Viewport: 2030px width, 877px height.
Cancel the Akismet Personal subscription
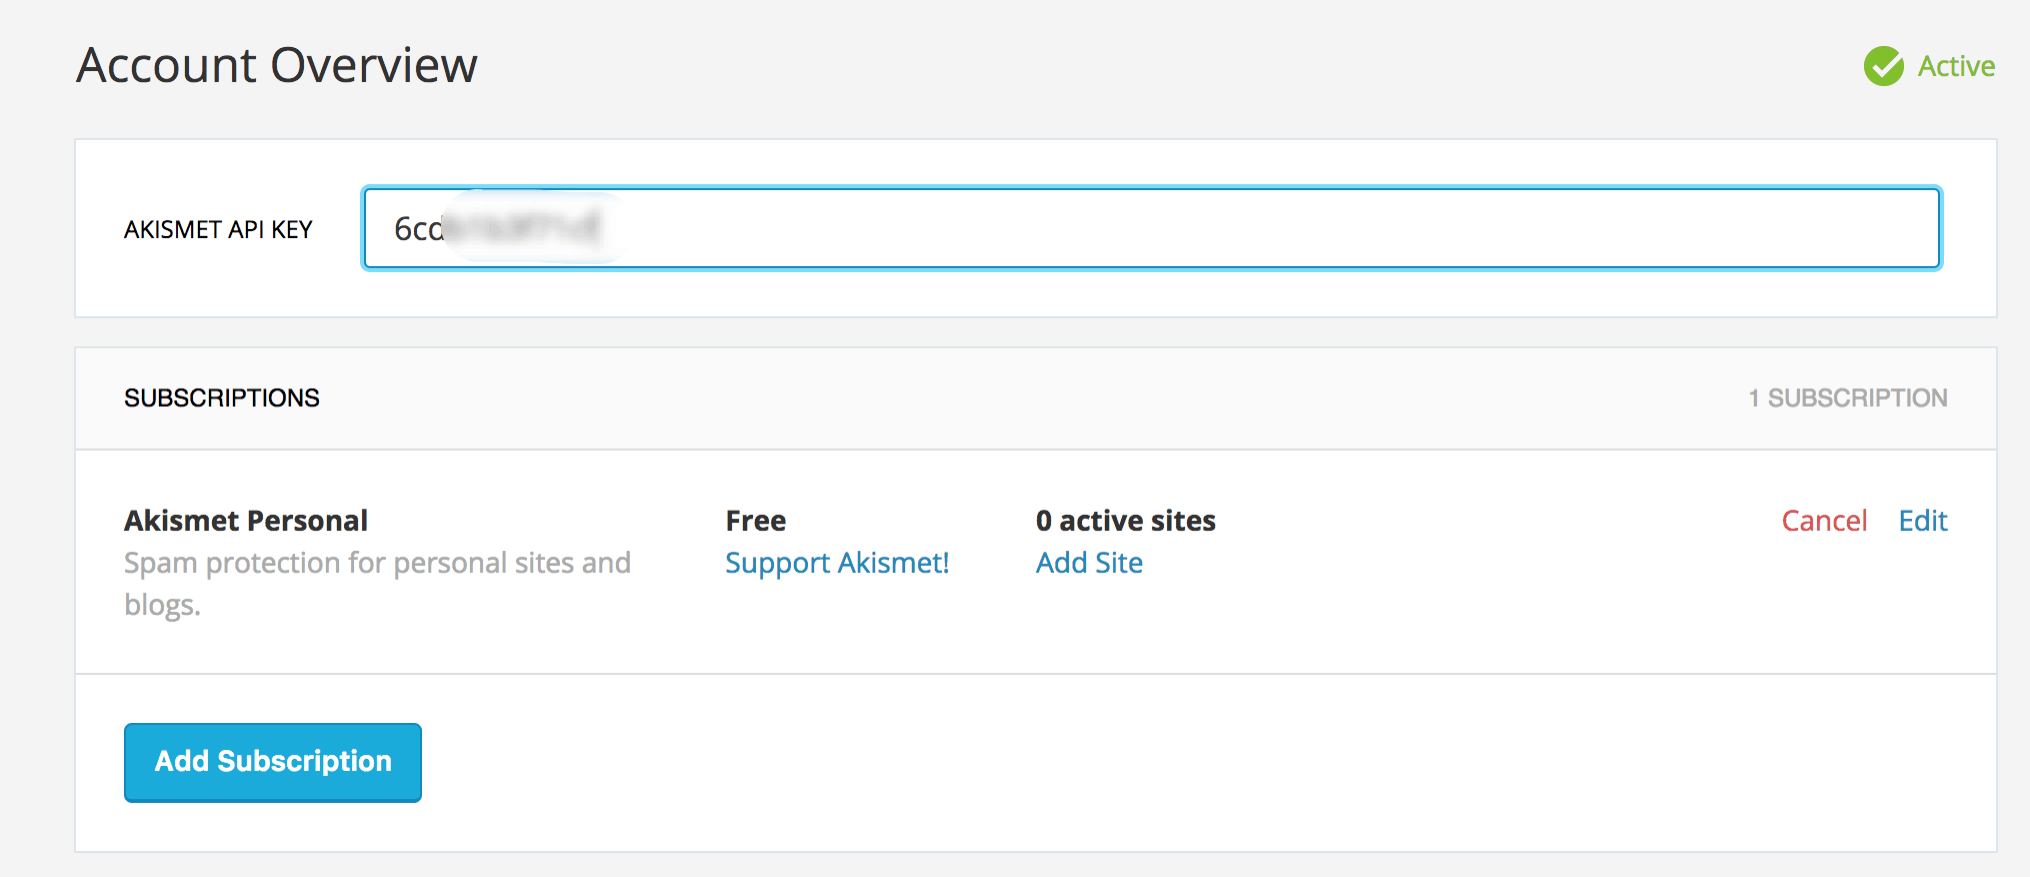pyautogui.click(x=1824, y=521)
